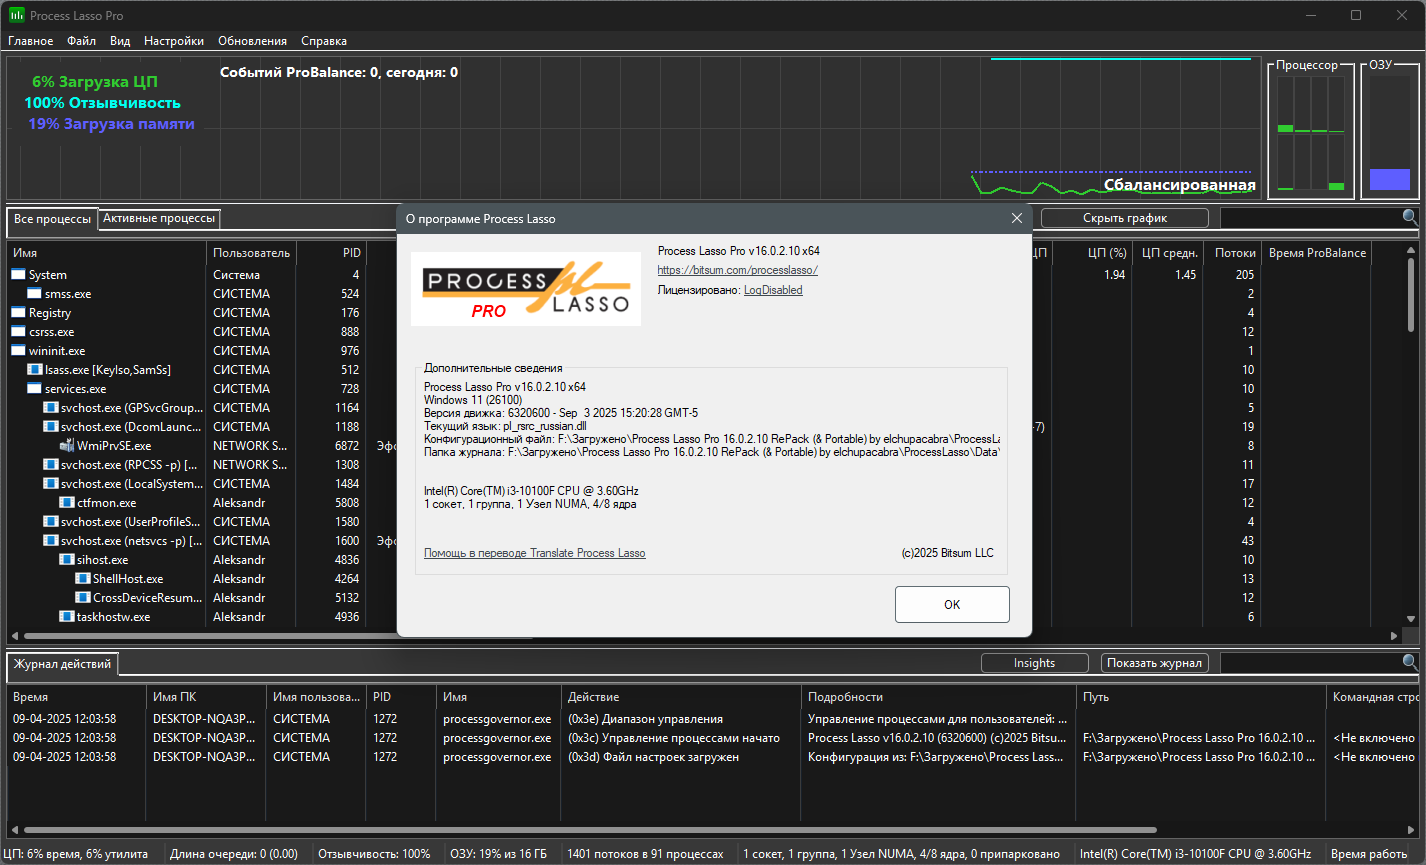Click the process search magnifier icon
This screenshot has width=1426, height=865.
click(x=1410, y=217)
